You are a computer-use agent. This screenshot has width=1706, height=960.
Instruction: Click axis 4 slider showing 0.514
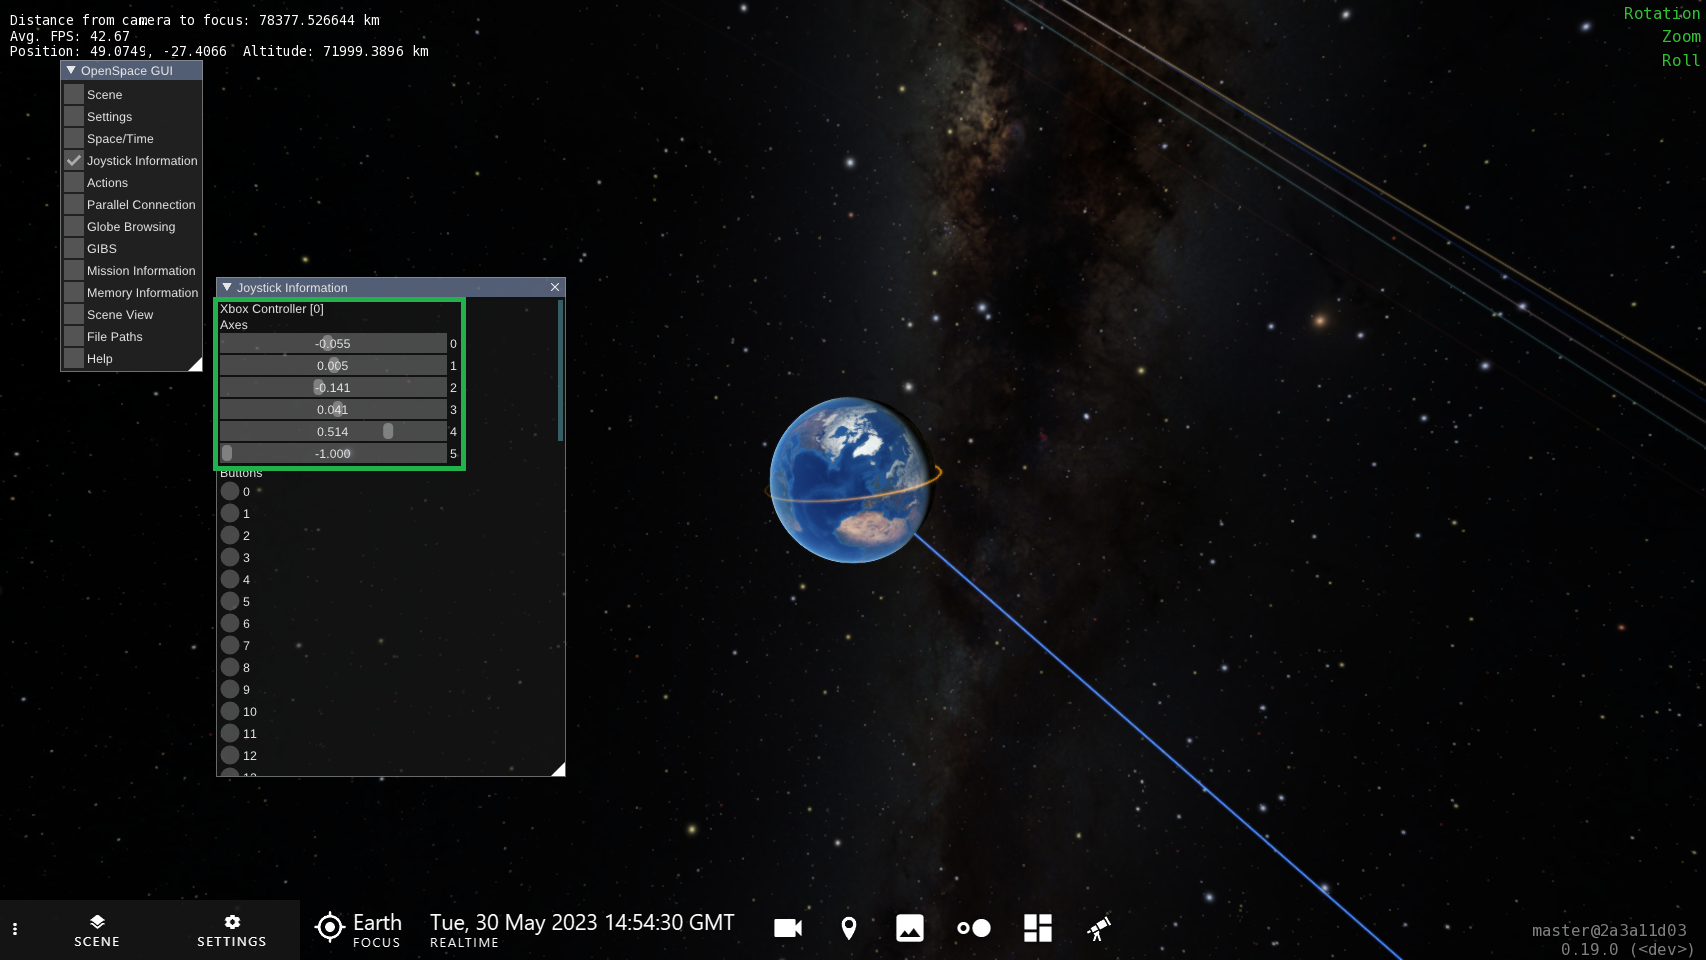coord(333,431)
